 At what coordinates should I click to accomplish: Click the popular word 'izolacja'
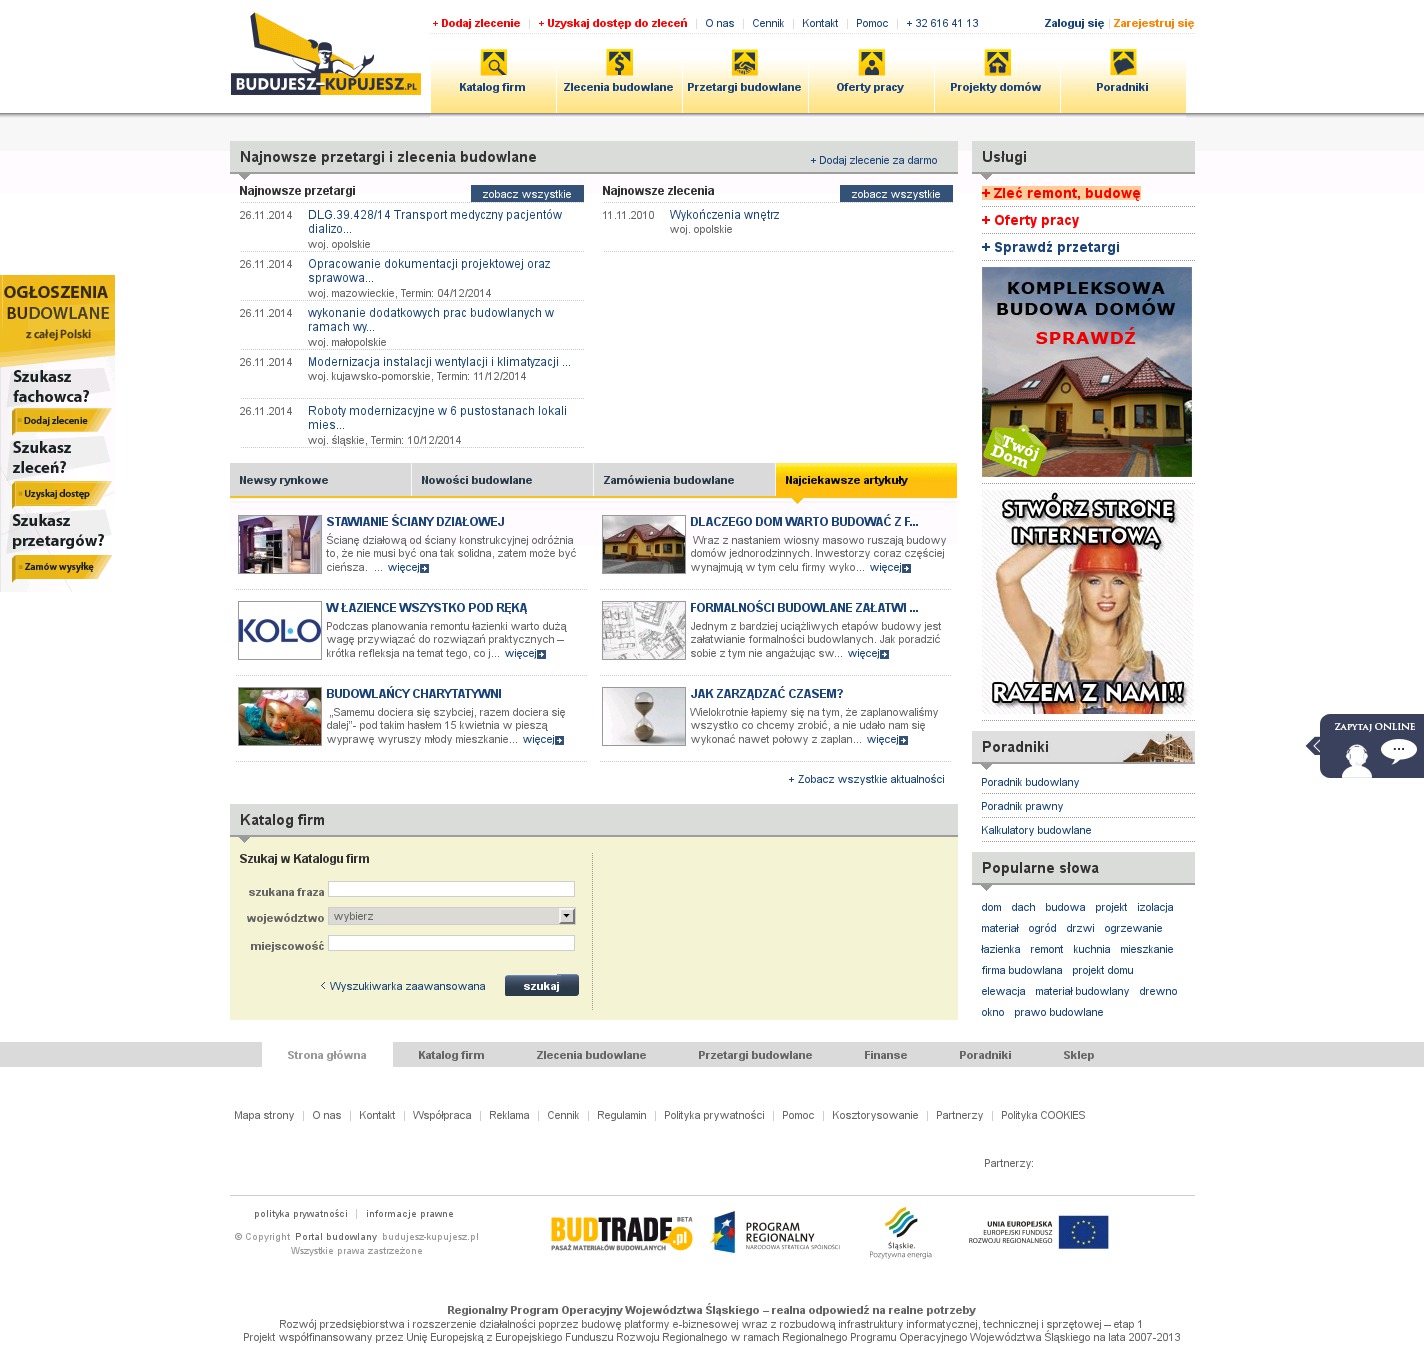[x=1155, y=907]
